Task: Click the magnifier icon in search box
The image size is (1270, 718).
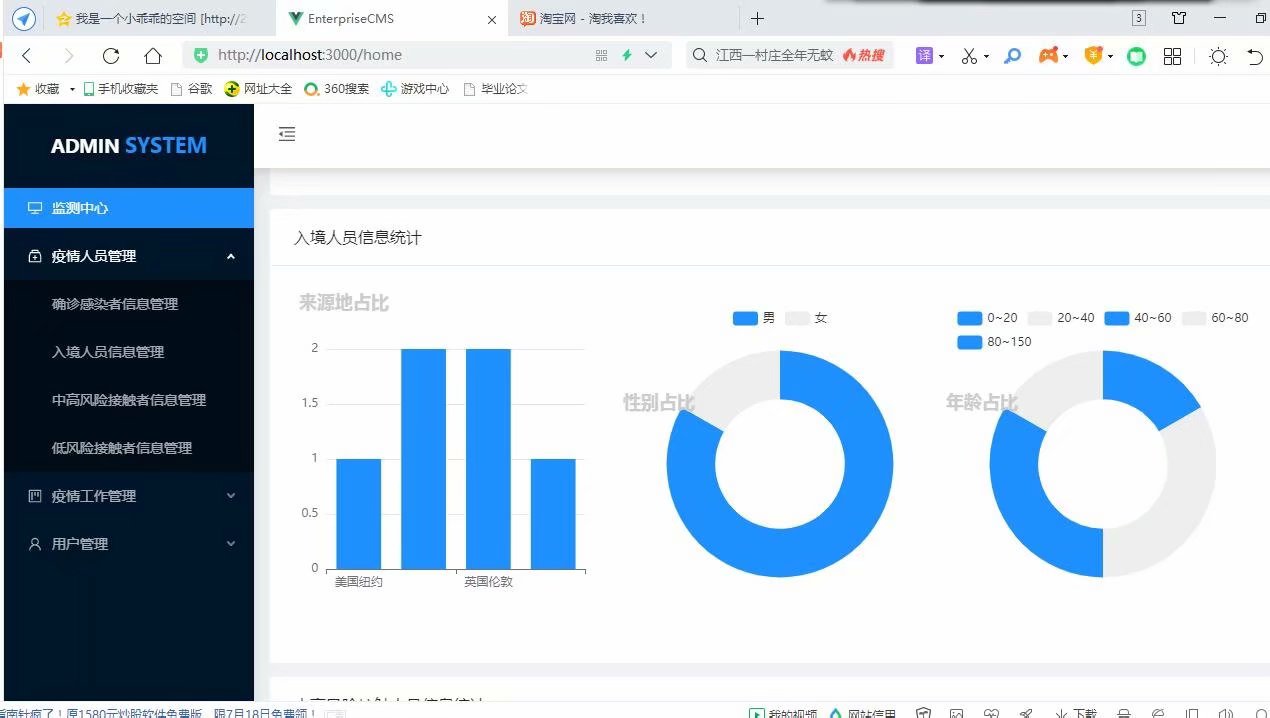Action: [x=700, y=56]
